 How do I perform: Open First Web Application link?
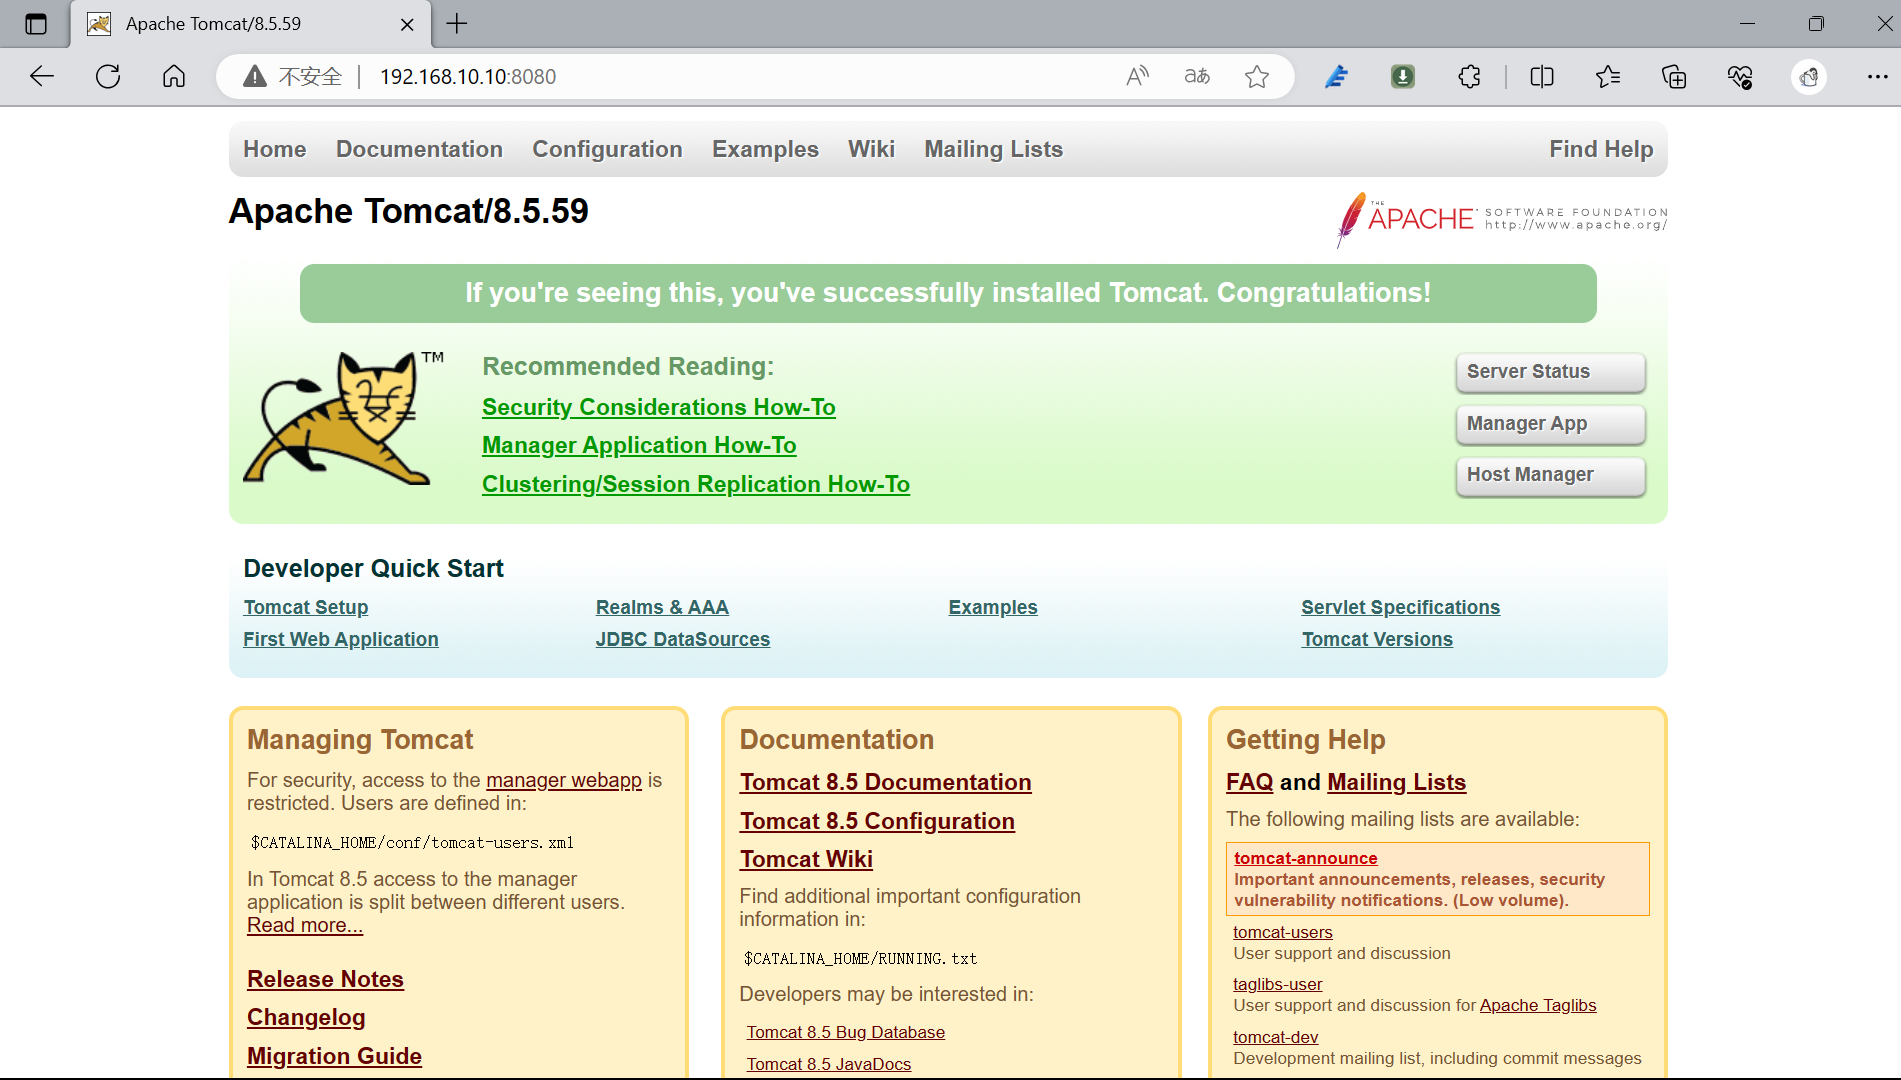[x=341, y=639]
